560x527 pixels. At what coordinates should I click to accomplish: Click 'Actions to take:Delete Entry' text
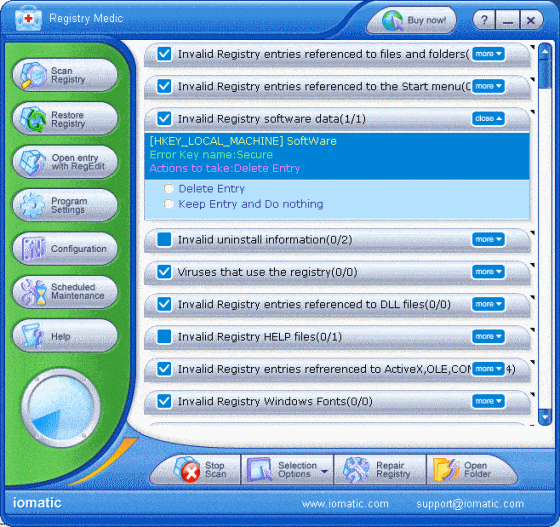[225, 168]
